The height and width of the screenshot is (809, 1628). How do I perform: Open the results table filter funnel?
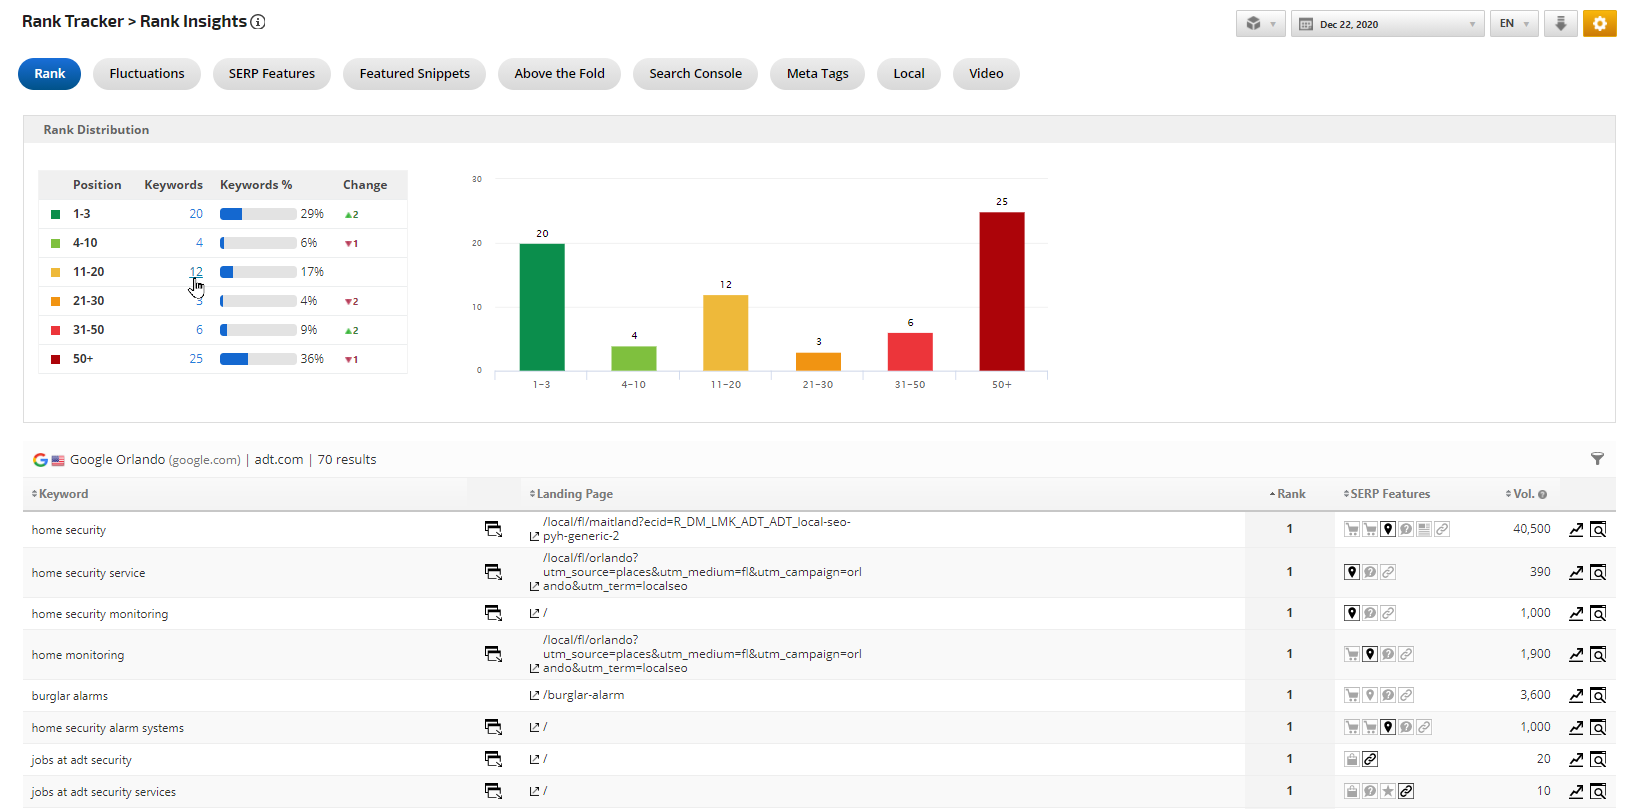click(1597, 459)
